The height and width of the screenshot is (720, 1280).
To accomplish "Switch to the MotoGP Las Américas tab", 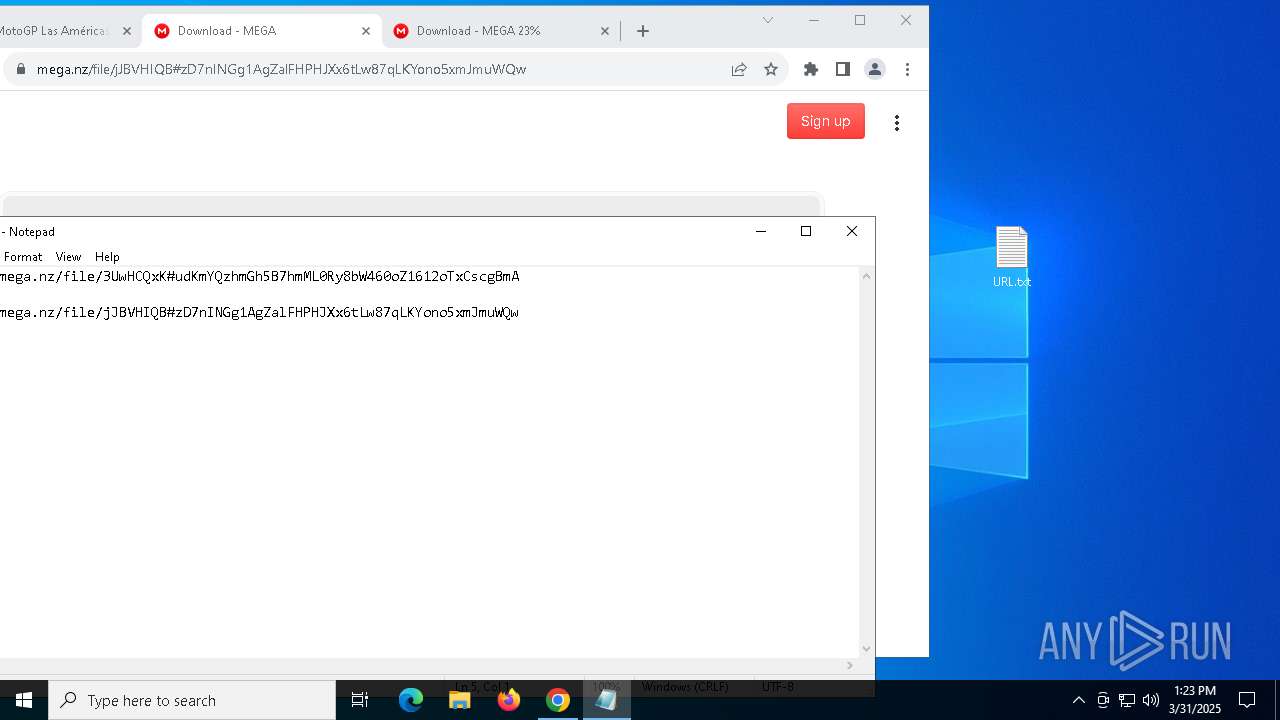I will [x=55, y=31].
